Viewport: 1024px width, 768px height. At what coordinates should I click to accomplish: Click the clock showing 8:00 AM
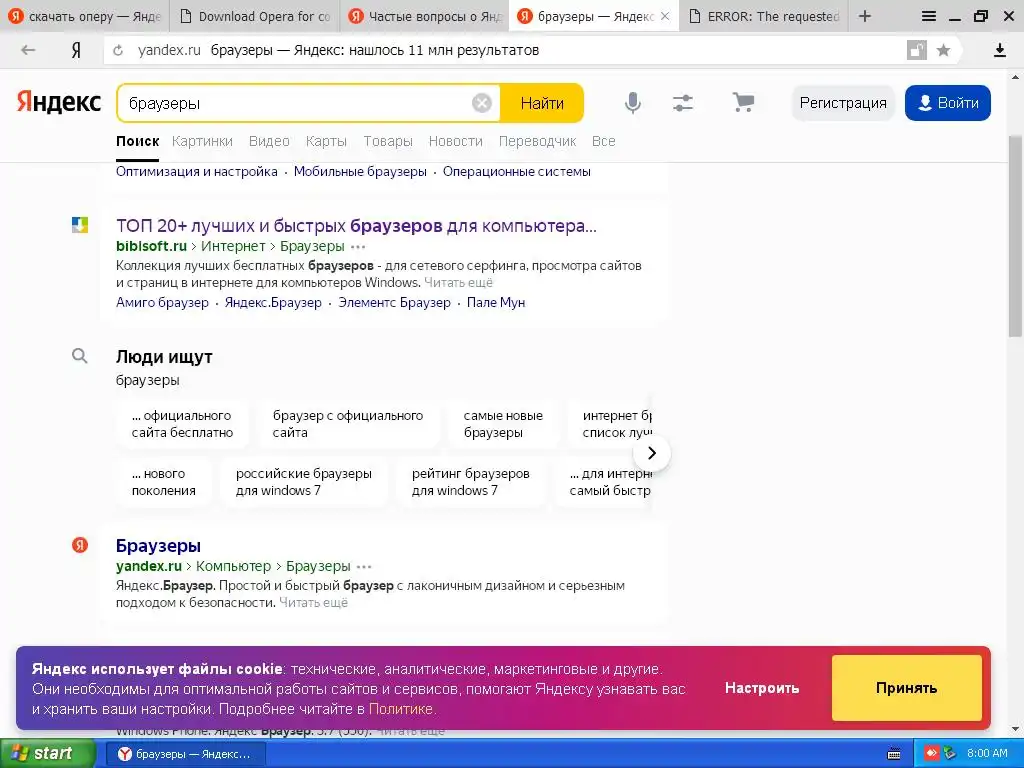987,754
